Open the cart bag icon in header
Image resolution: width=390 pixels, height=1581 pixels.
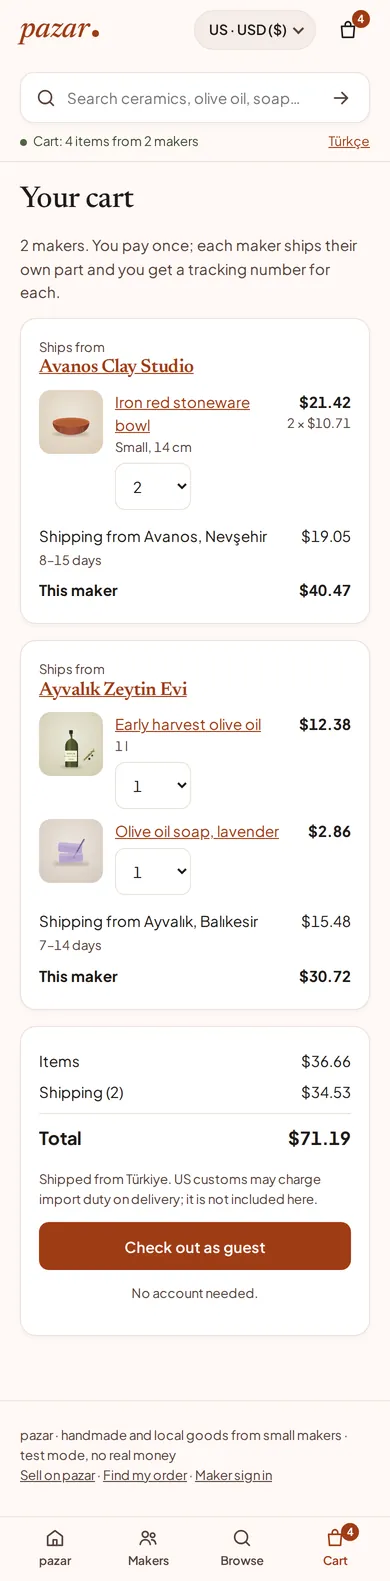pyautogui.click(x=348, y=29)
